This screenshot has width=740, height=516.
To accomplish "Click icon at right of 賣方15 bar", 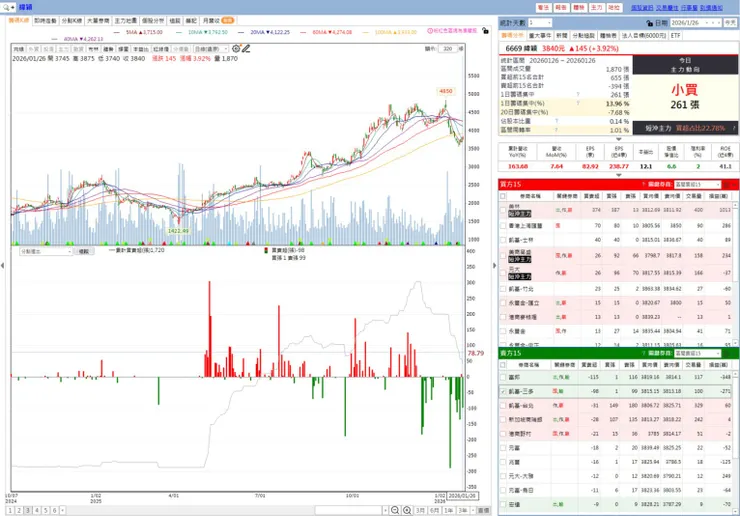I will (x=727, y=353).
